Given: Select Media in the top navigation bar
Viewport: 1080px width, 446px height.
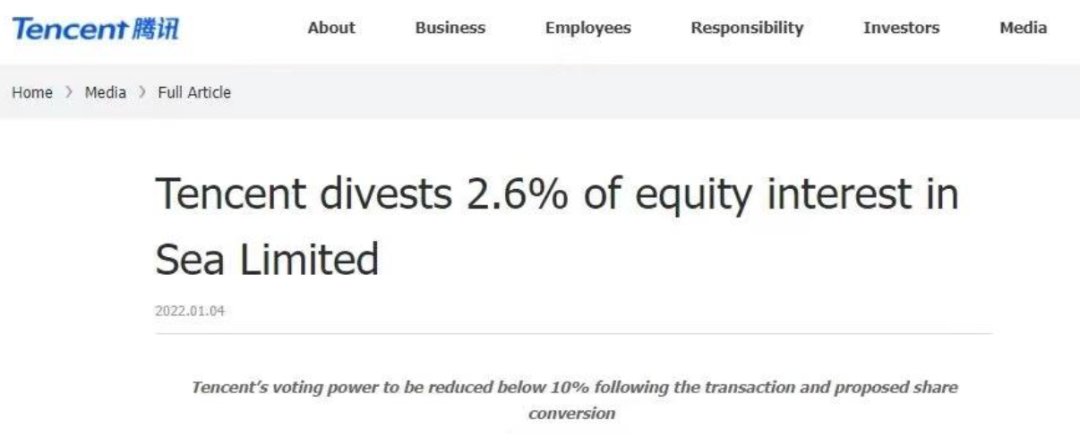Looking at the screenshot, I should 1023,28.
